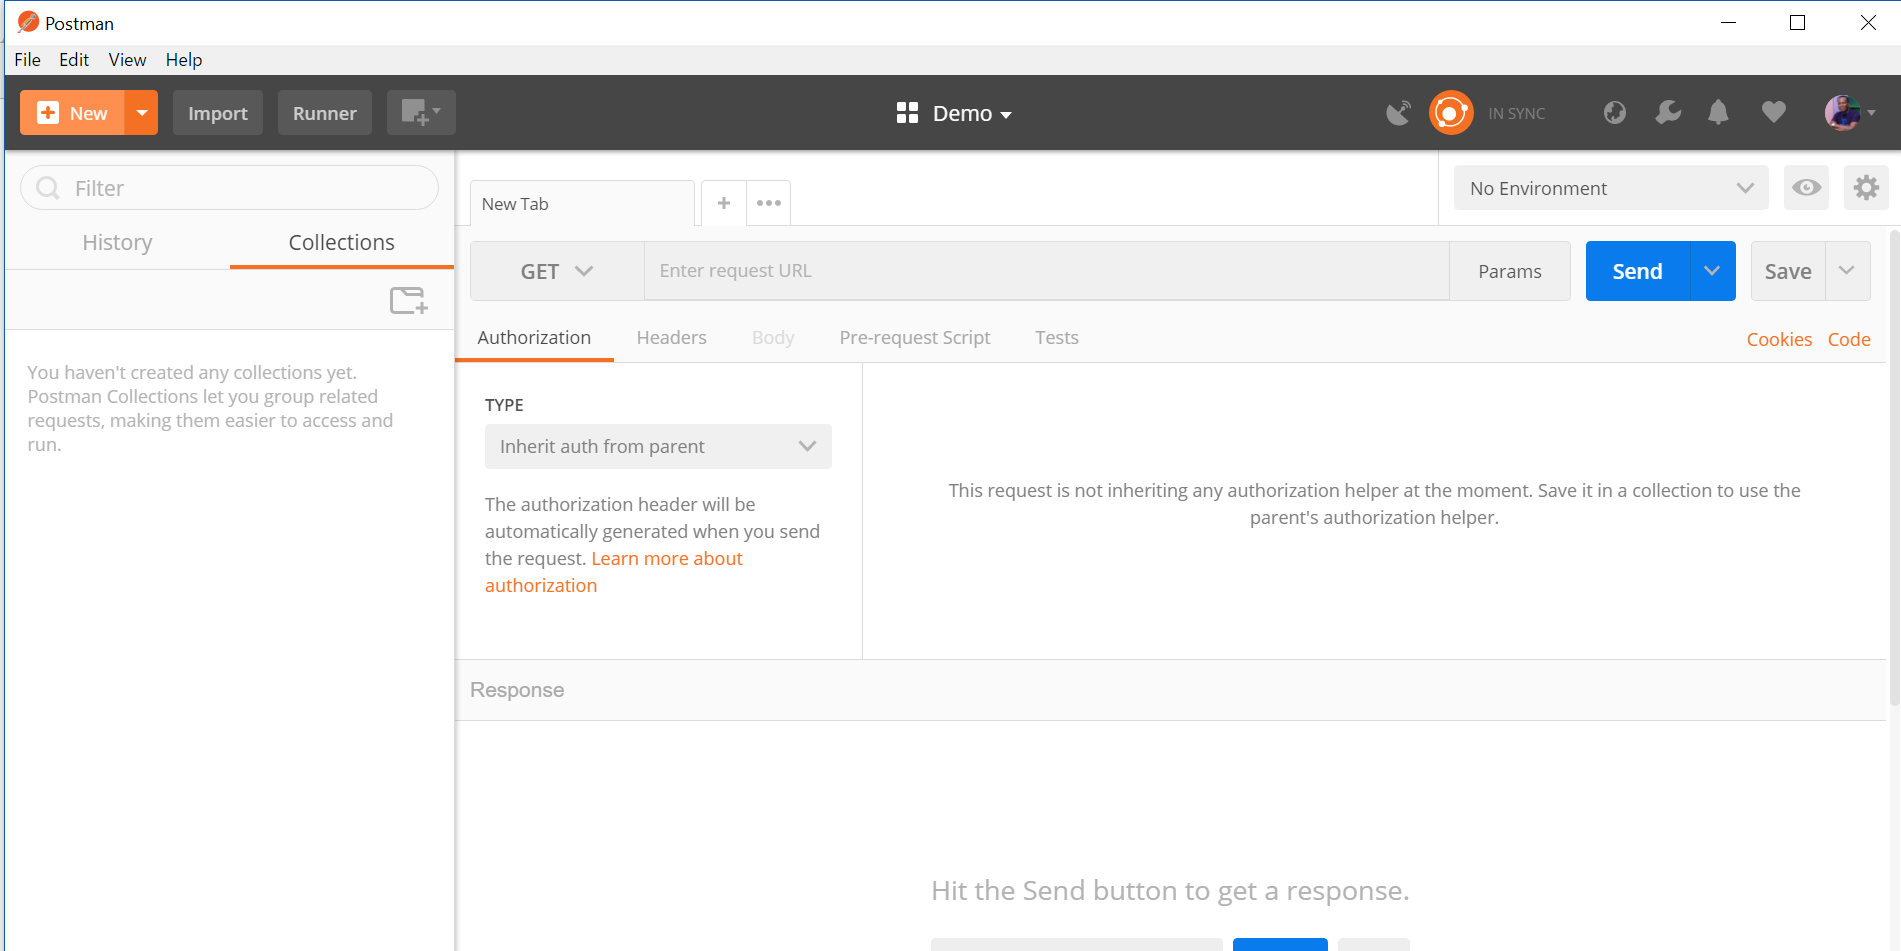Image resolution: width=1901 pixels, height=951 pixels.
Task: Switch to the Headers tab
Action: tap(672, 338)
